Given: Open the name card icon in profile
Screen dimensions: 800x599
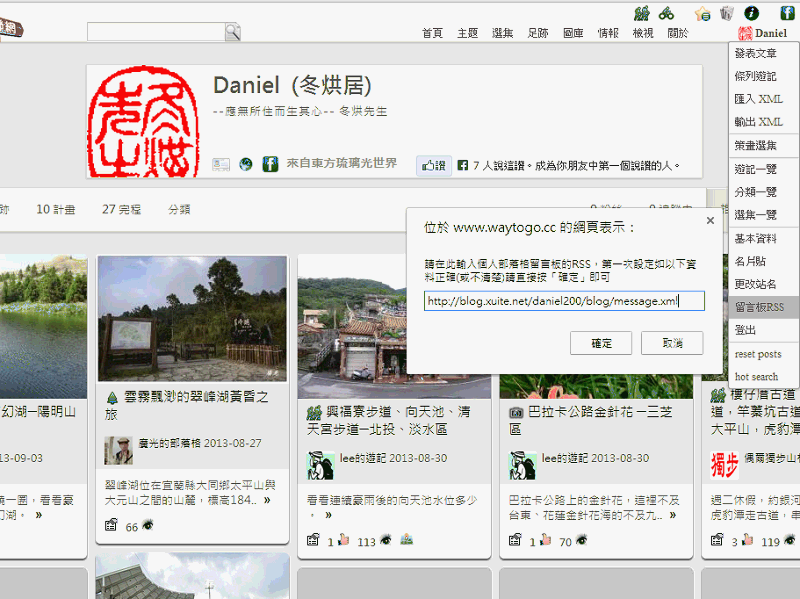Looking at the screenshot, I should [x=222, y=164].
